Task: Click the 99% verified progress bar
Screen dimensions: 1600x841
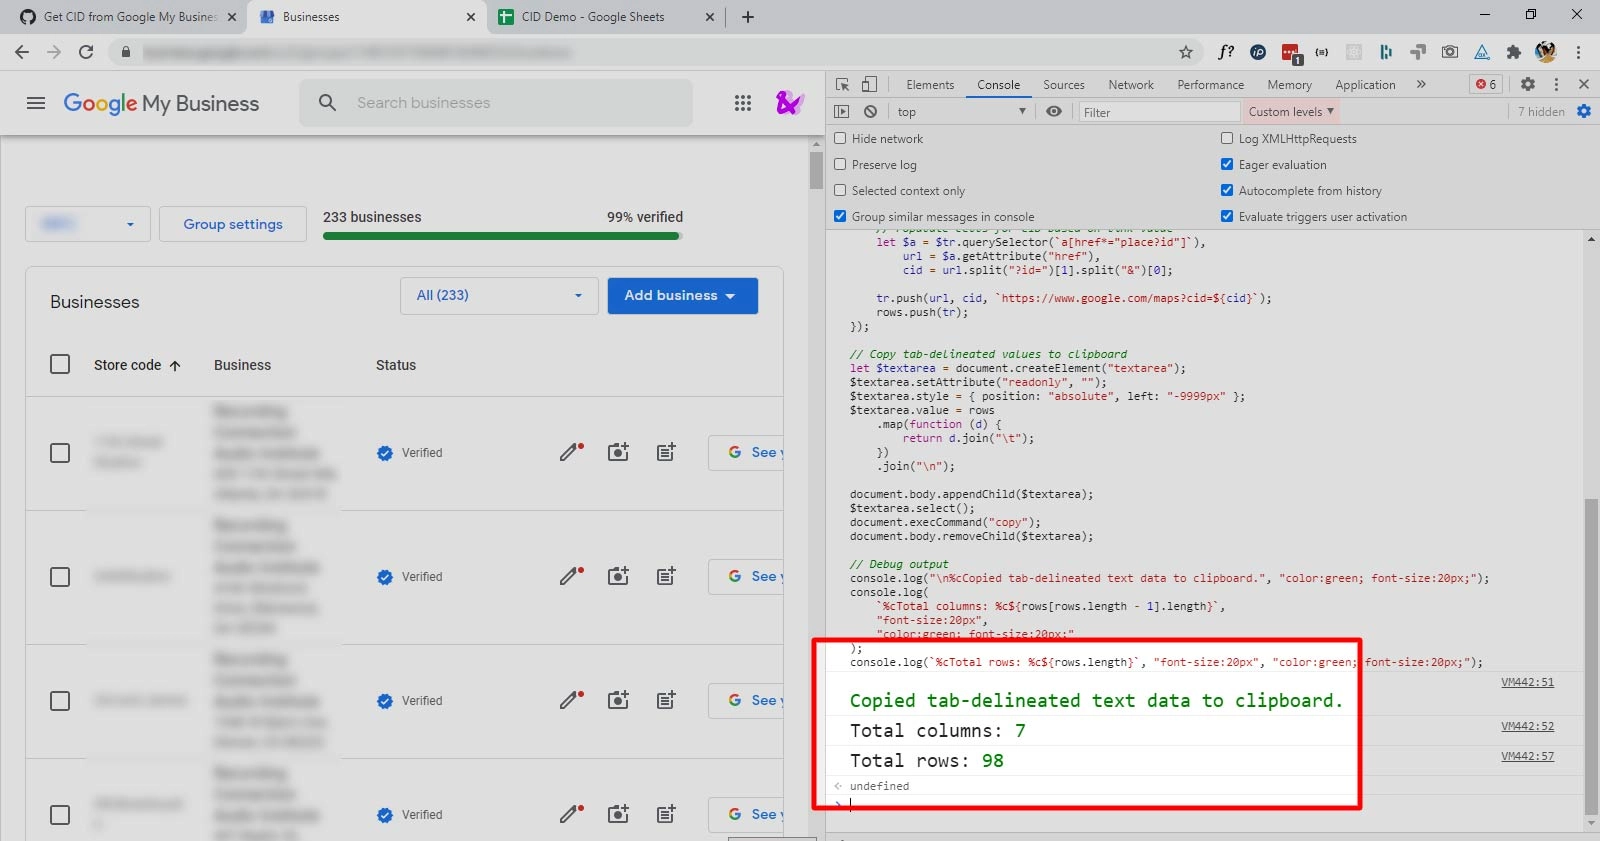Action: pyautogui.click(x=502, y=236)
